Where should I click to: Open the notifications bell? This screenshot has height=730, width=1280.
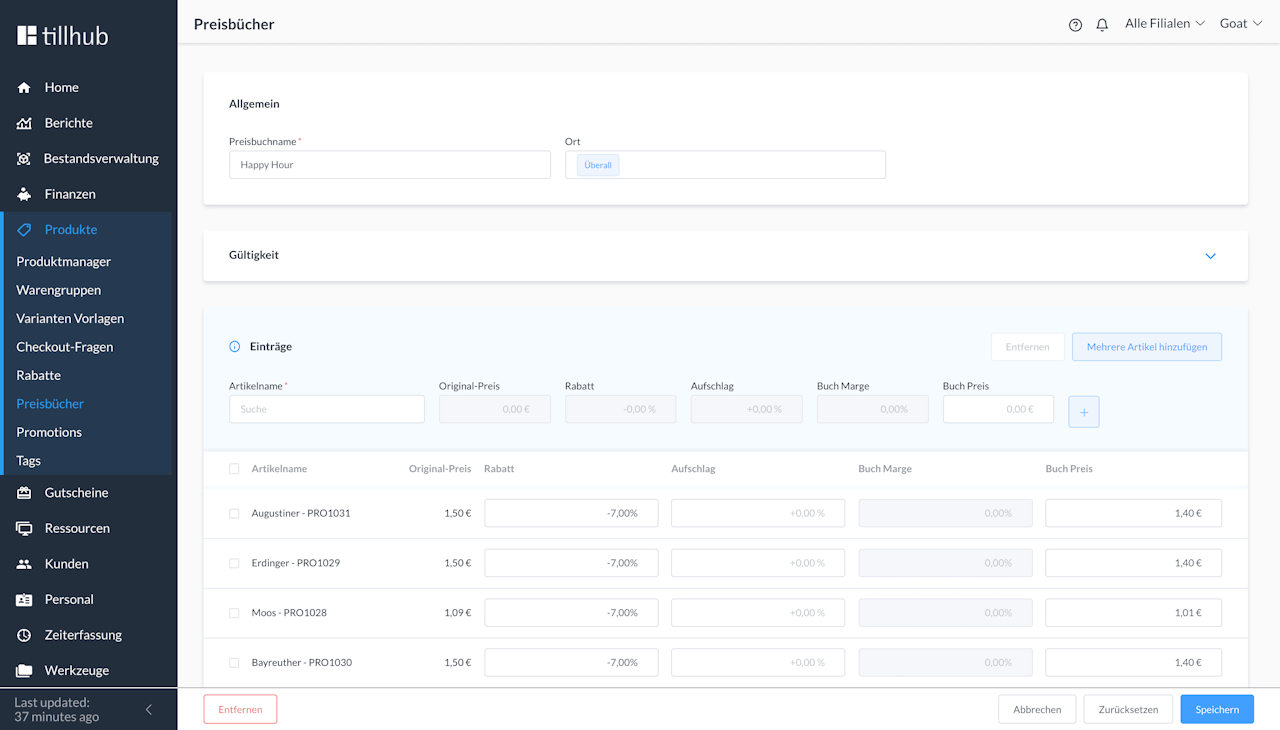point(1102,25)
